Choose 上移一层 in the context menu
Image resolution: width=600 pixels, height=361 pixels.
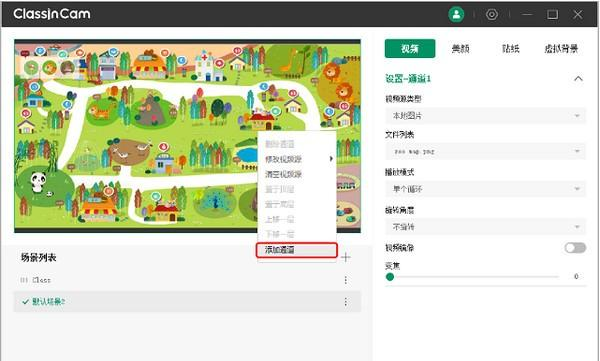click(297, 220)
